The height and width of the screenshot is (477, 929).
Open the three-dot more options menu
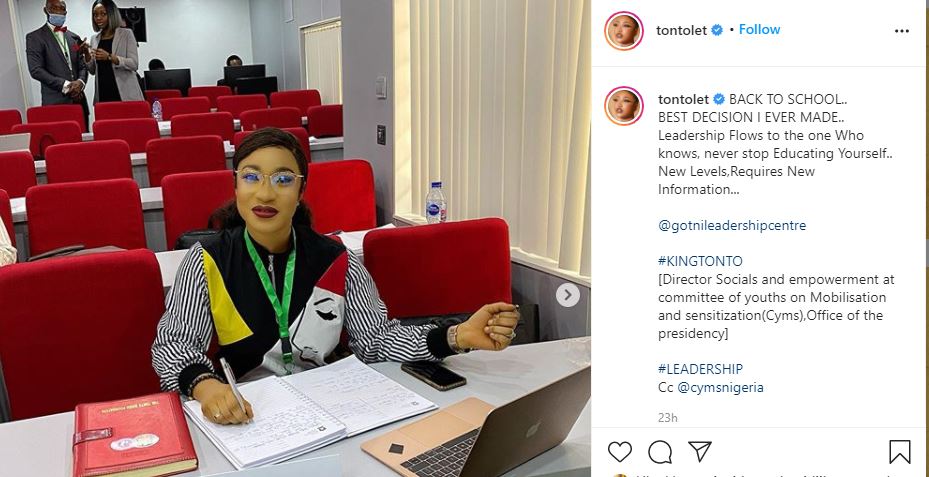(x=902, y=31)
